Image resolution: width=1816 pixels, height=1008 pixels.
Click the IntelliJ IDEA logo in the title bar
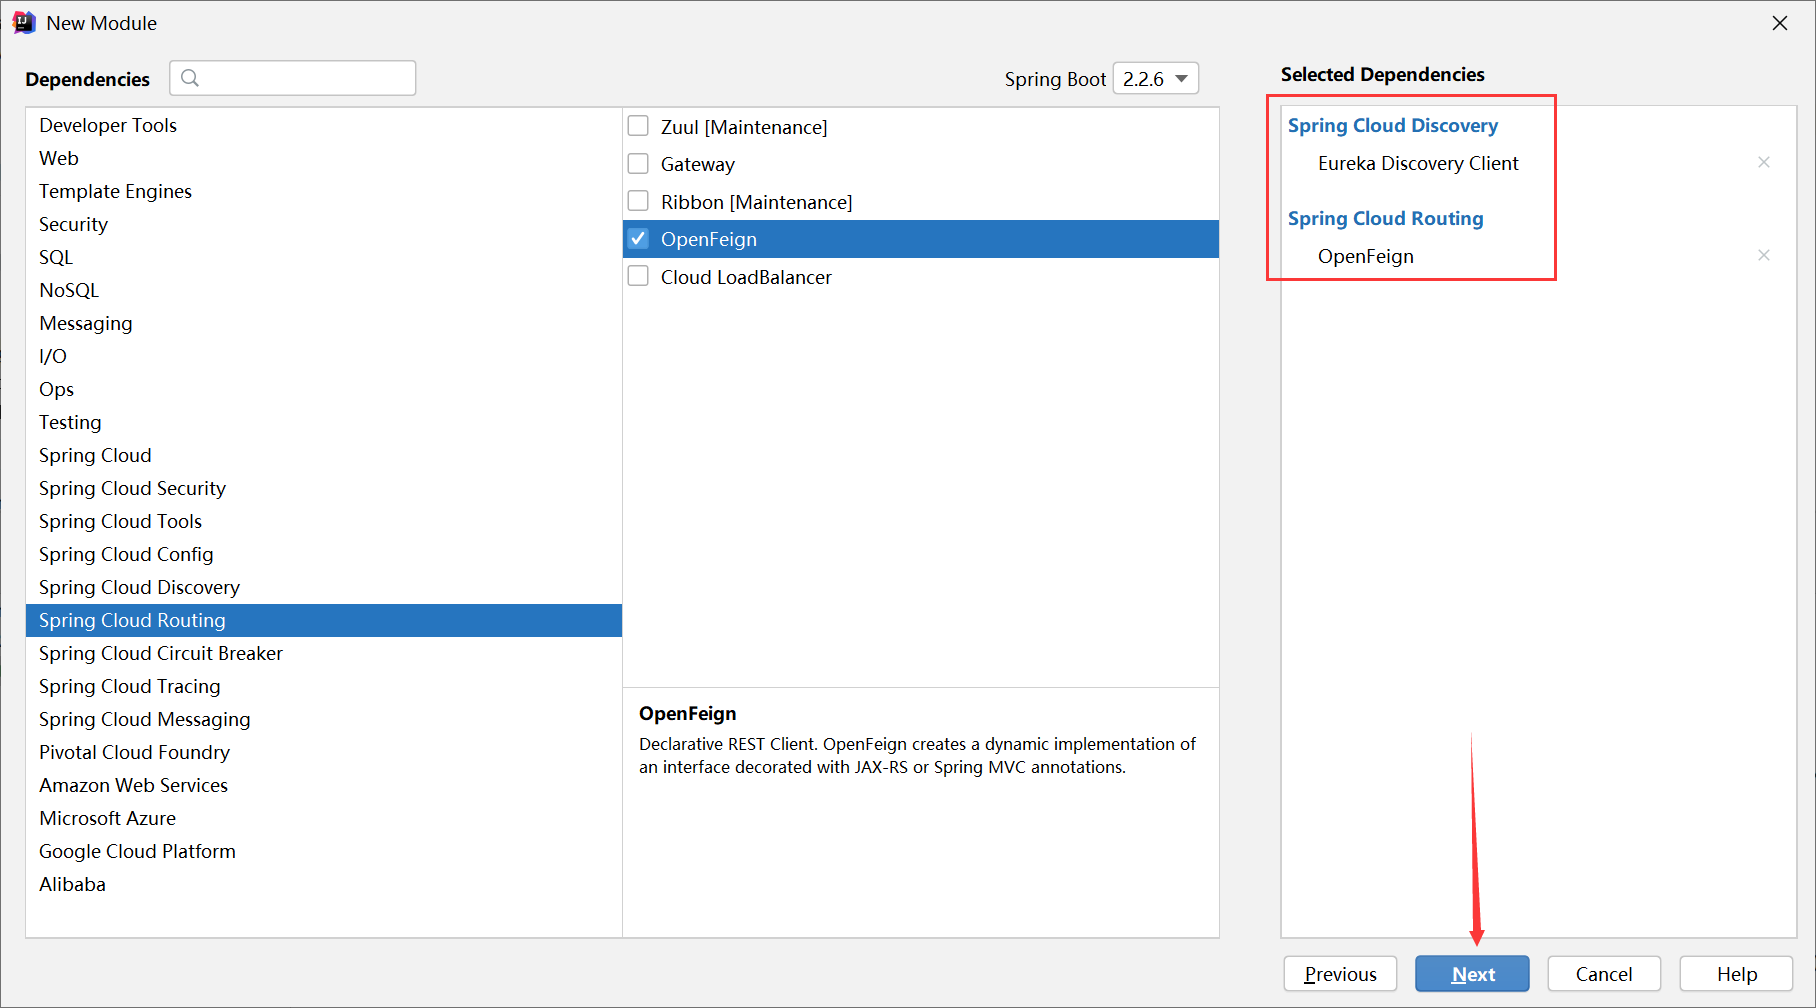[24, 23]
